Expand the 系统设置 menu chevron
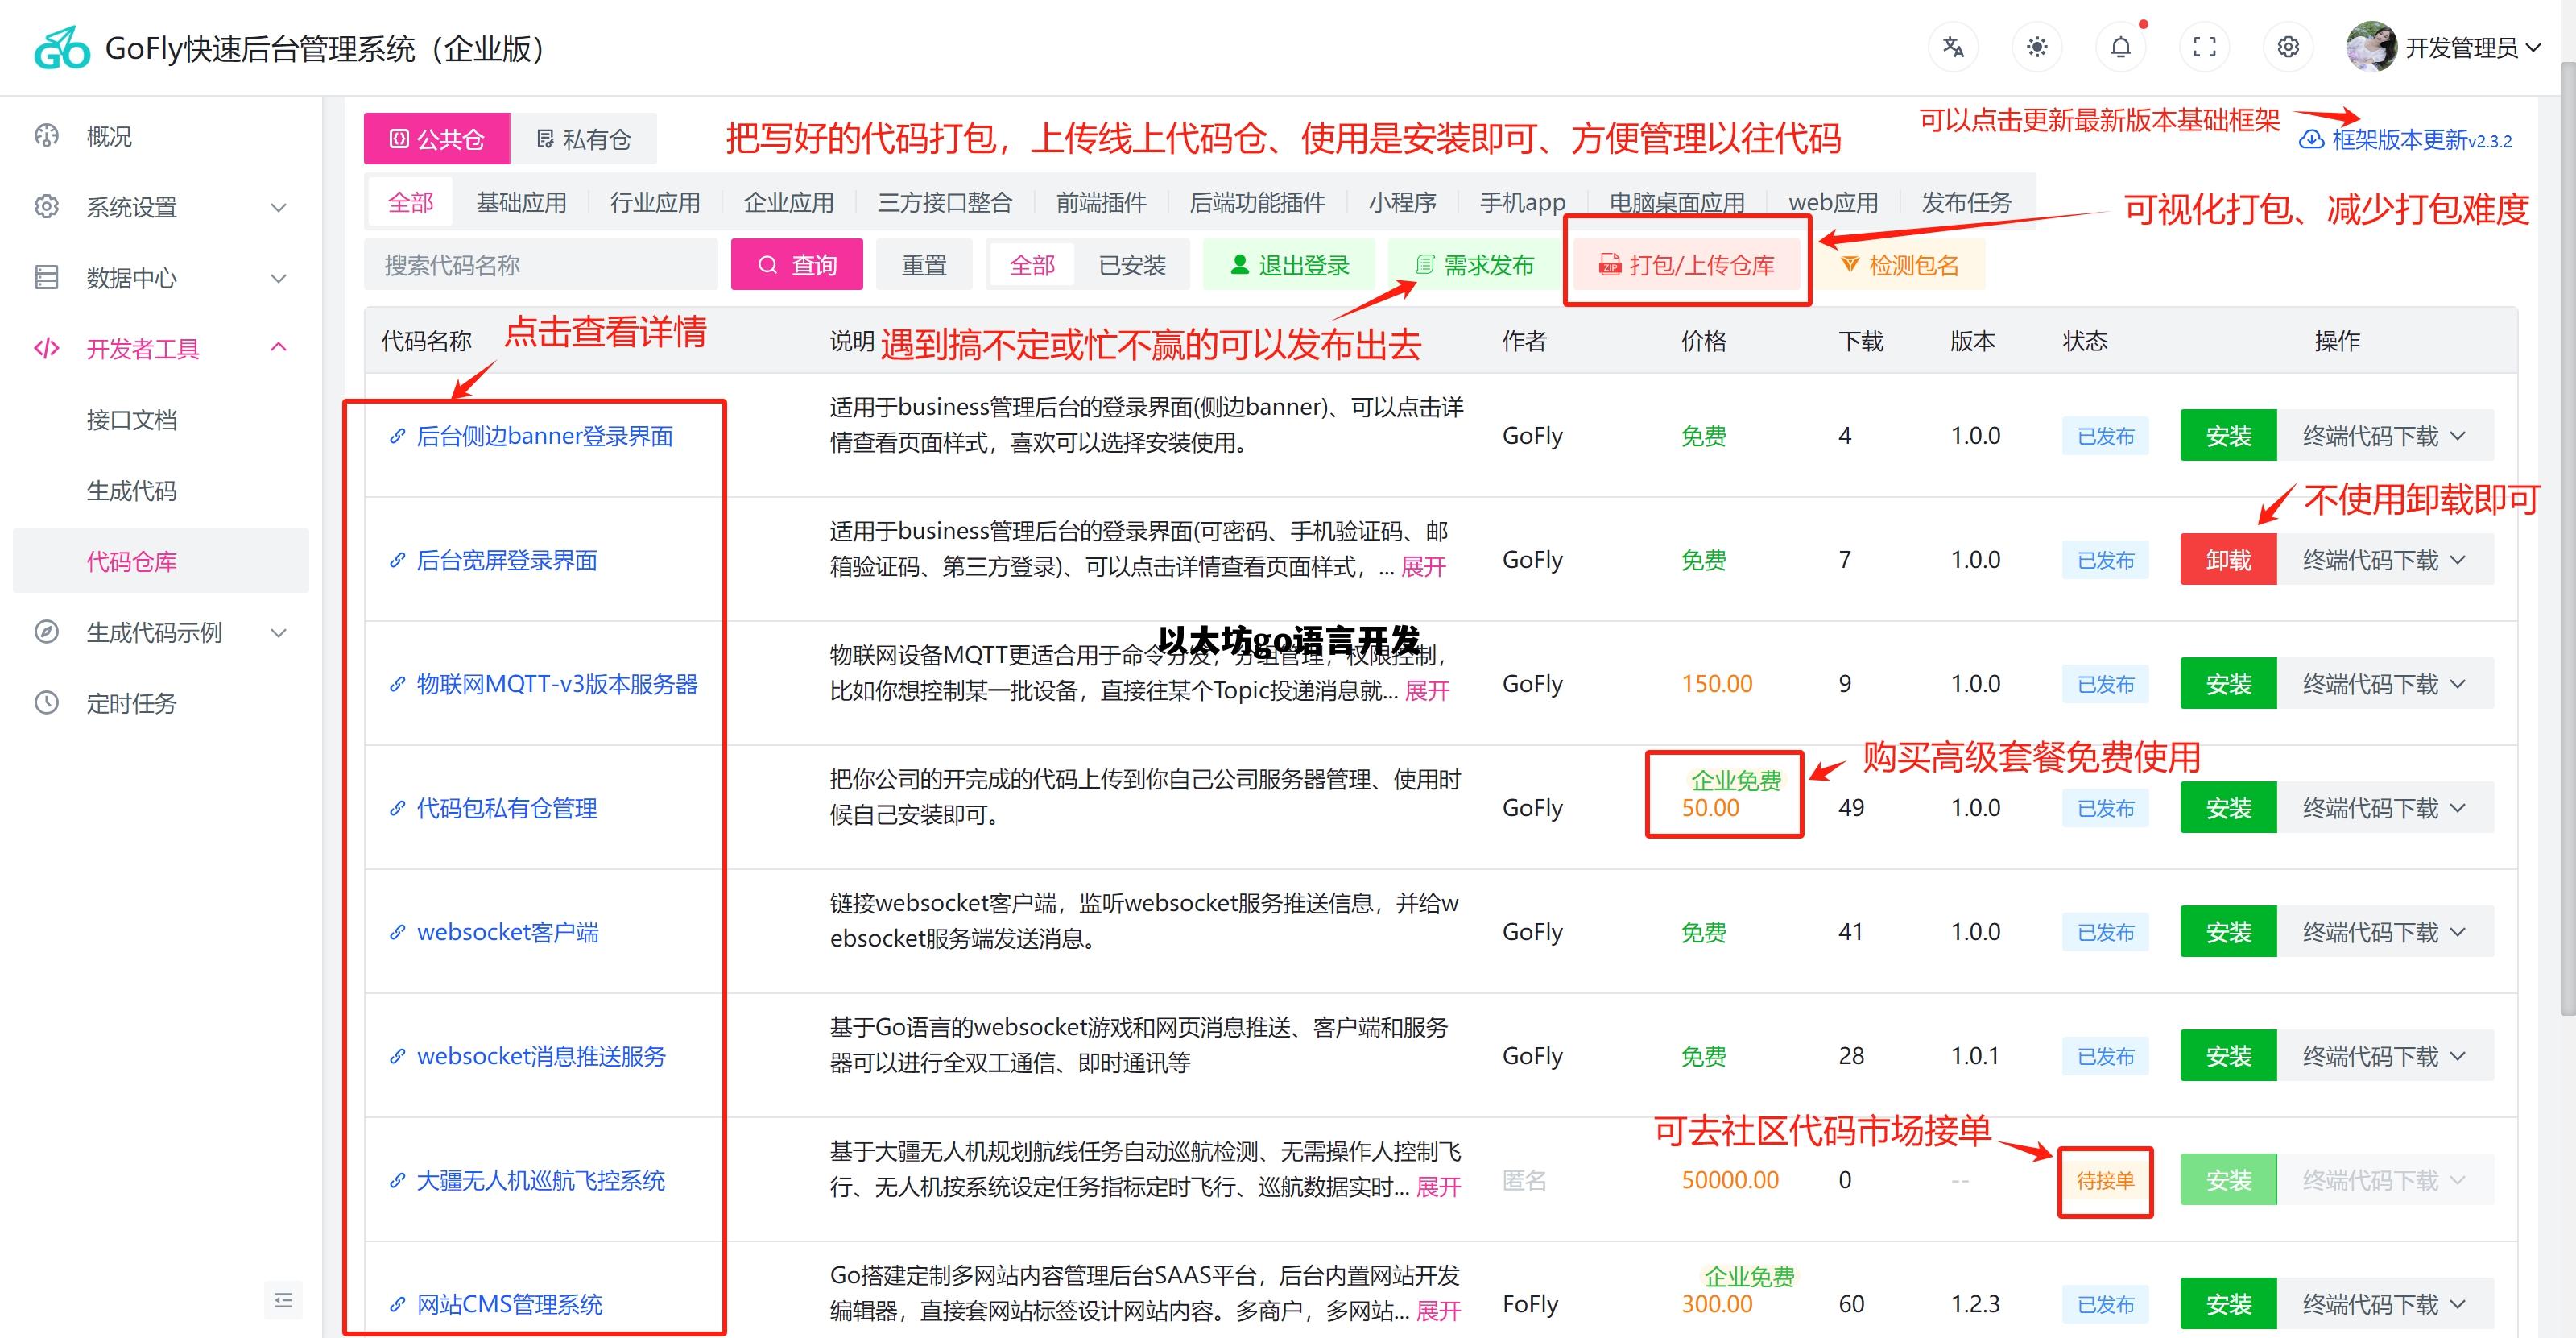 279,207
